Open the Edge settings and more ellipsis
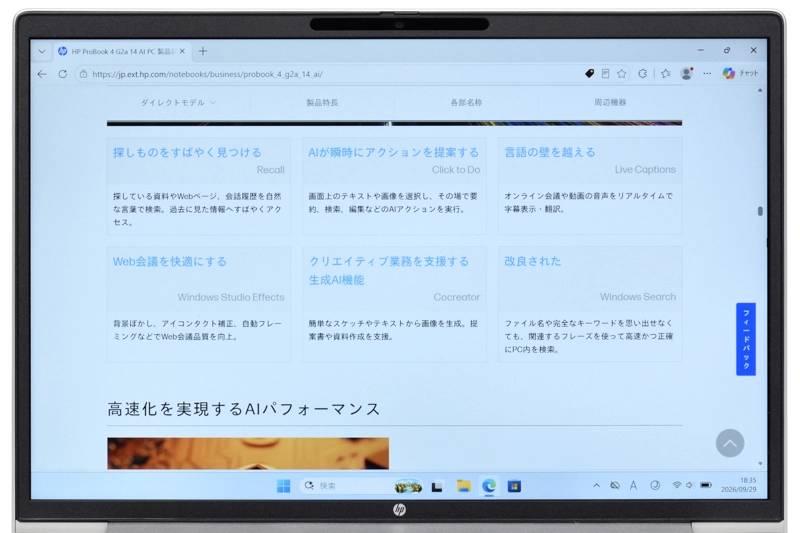Viewport: 800px width, 533px height. coord(707,74)
